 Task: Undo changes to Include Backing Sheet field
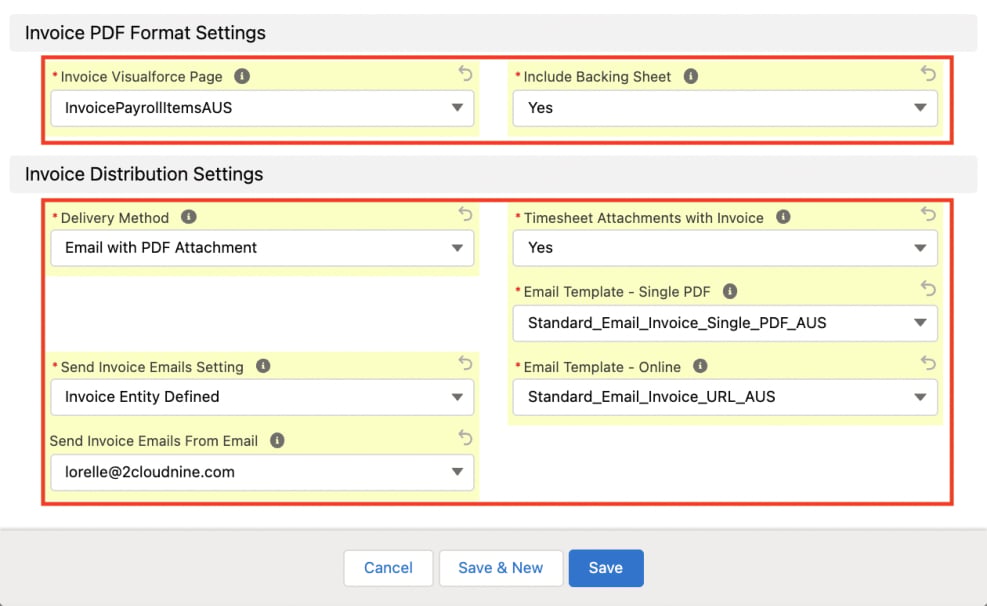click(928, 74)
